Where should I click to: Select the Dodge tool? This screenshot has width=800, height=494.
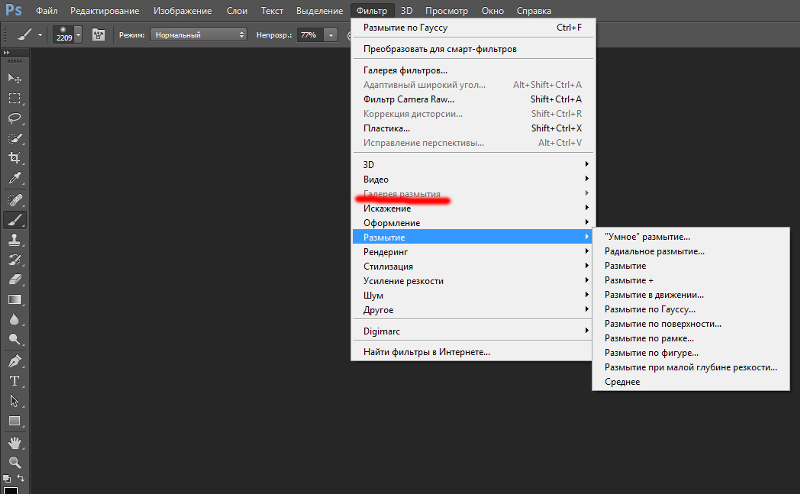[x=14, y=339]
